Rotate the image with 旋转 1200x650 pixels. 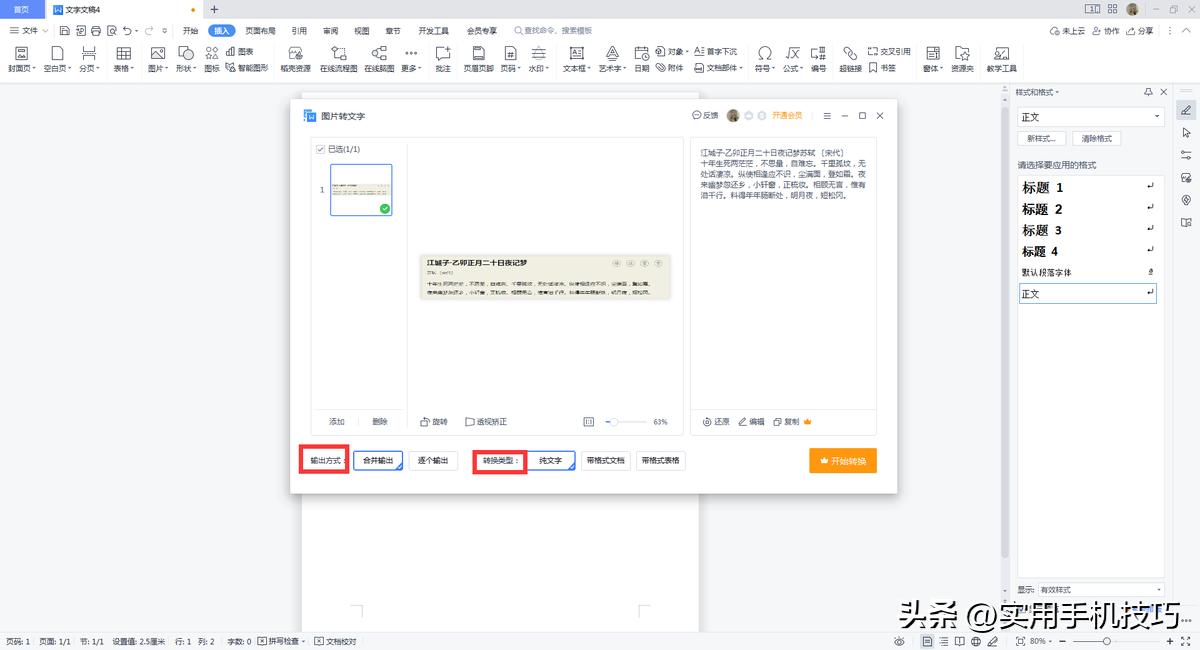tap(434, 422)
